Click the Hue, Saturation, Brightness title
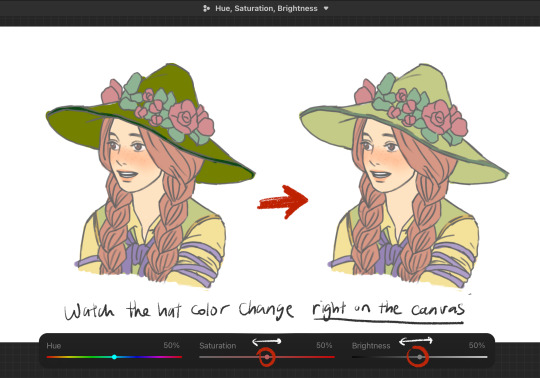 pyautogui.click(x=266, y=8)
